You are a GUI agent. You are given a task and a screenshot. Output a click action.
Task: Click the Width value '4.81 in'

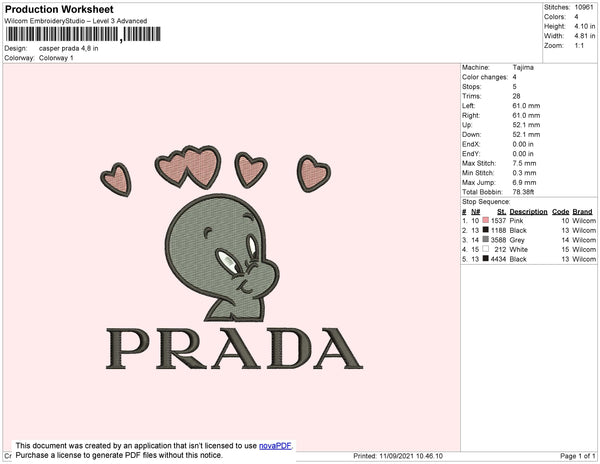(x=585, y=36)
